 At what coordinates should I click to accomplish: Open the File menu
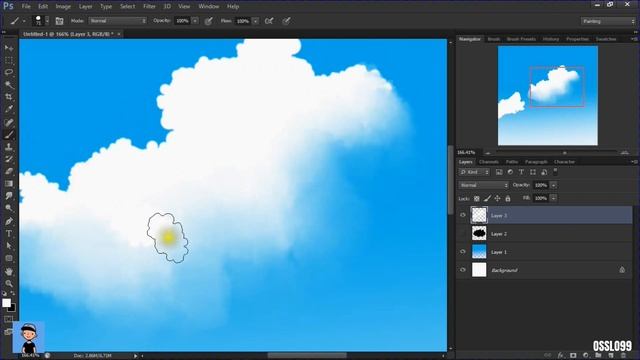(26, 7)
